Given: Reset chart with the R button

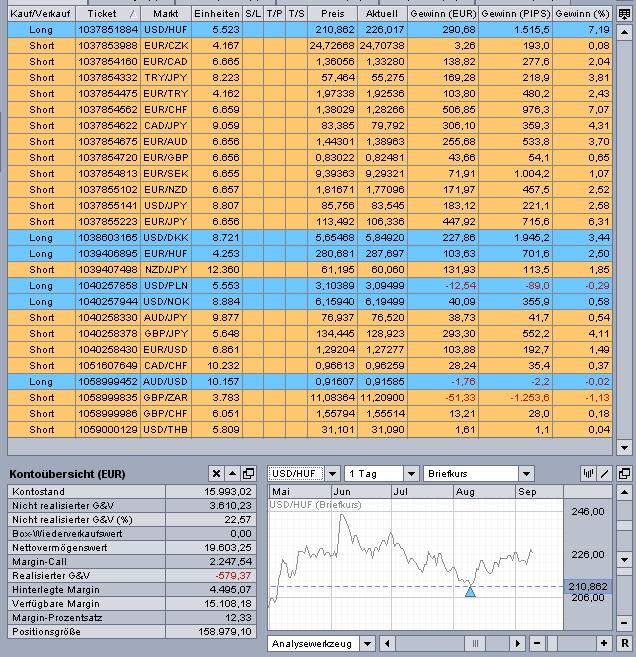Looking at the screenshot, I should 624,643.
